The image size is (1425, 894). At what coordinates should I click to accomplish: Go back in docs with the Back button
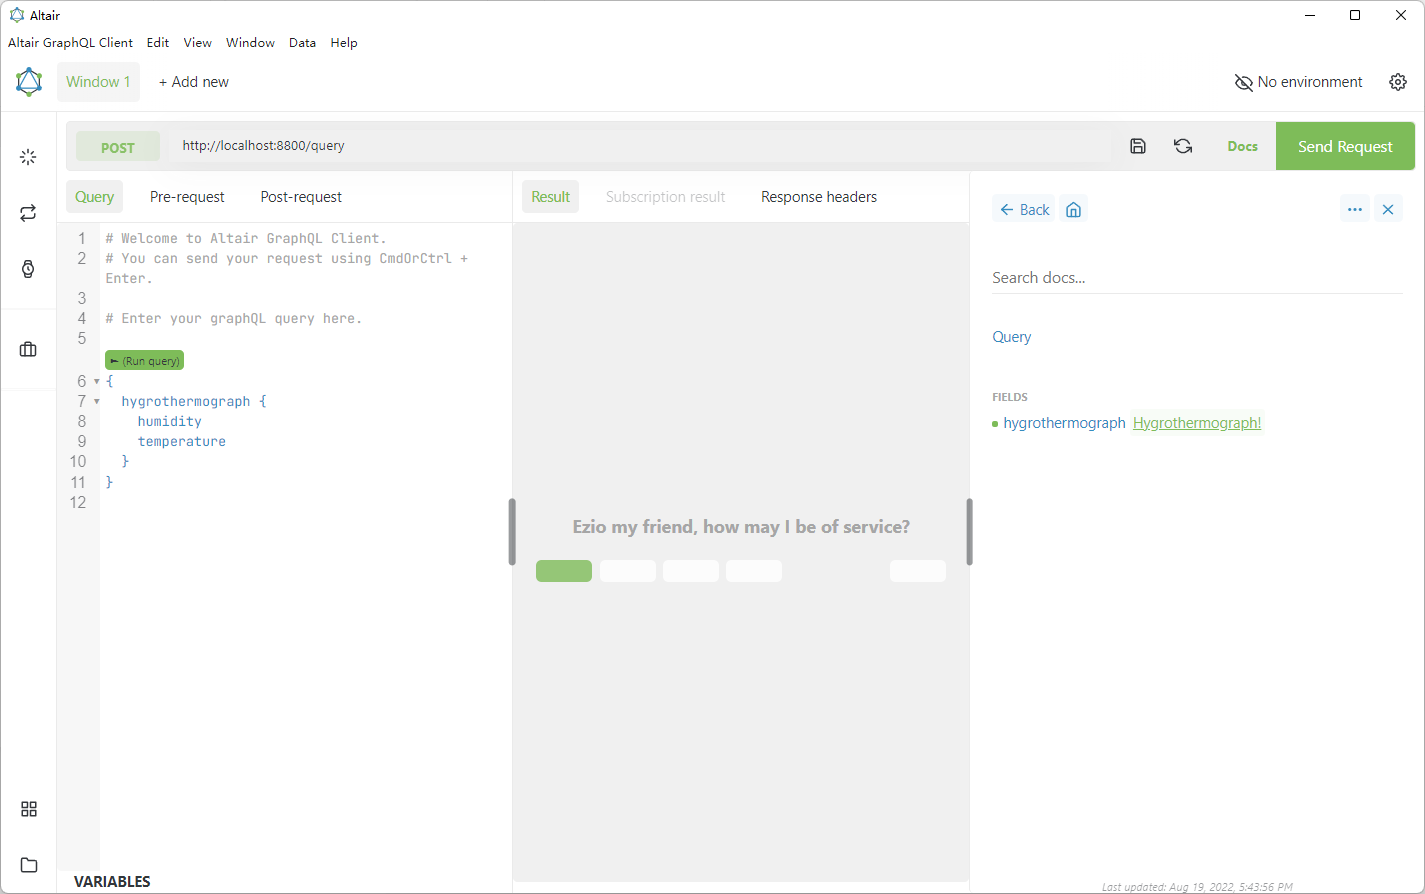(x=1024, y=209)
